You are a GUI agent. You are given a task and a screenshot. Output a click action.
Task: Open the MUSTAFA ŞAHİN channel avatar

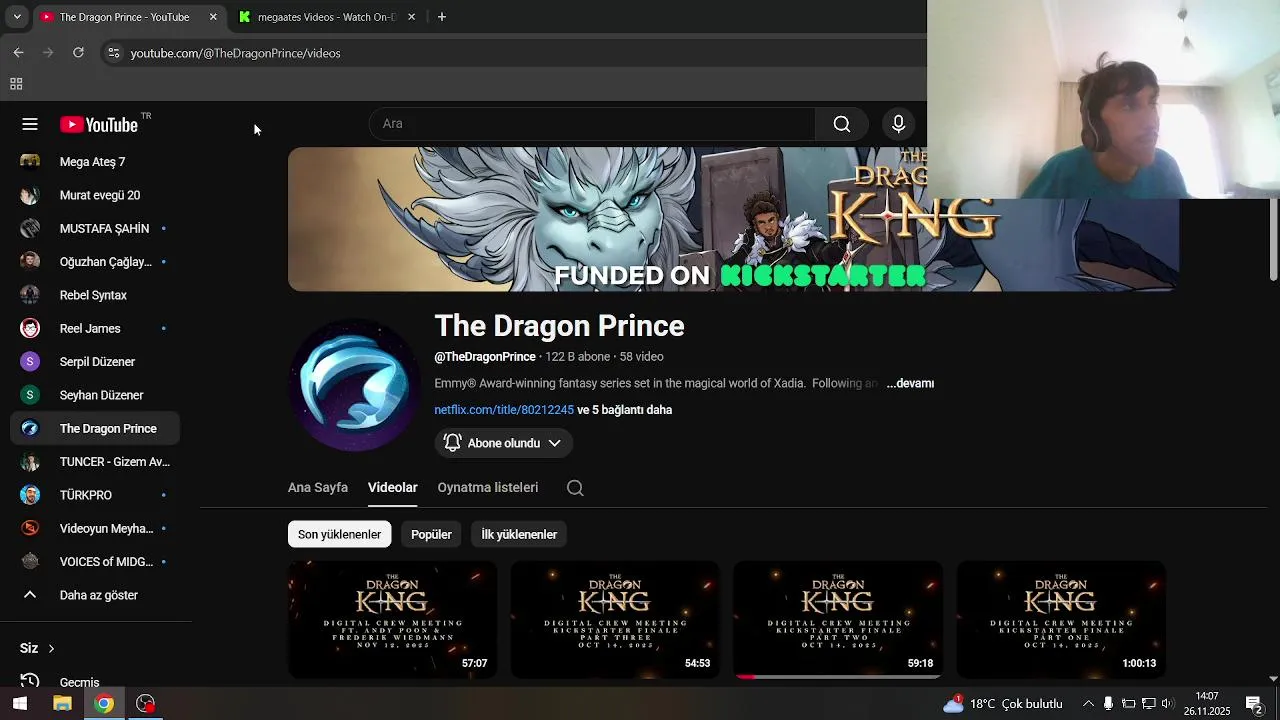[x=30, y=228]
